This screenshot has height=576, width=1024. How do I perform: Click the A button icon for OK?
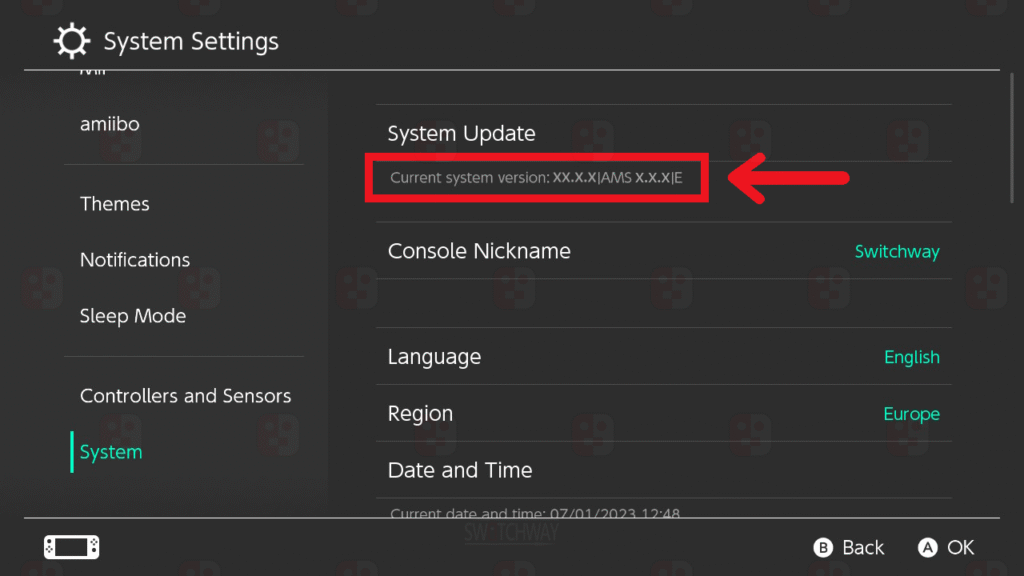pyautogui.click(x=927, y=547)
